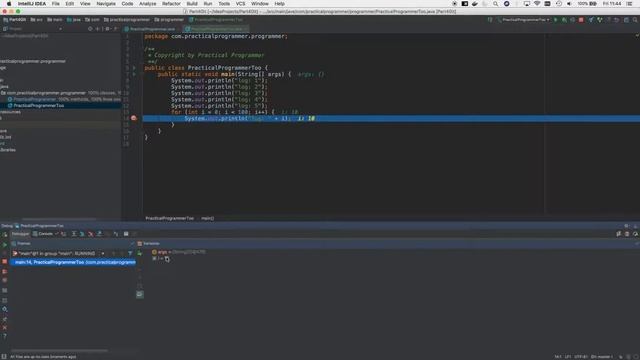640x360 pixels.
Task: Click the Run button in top toolbar
Action: (x=556, y=20)
